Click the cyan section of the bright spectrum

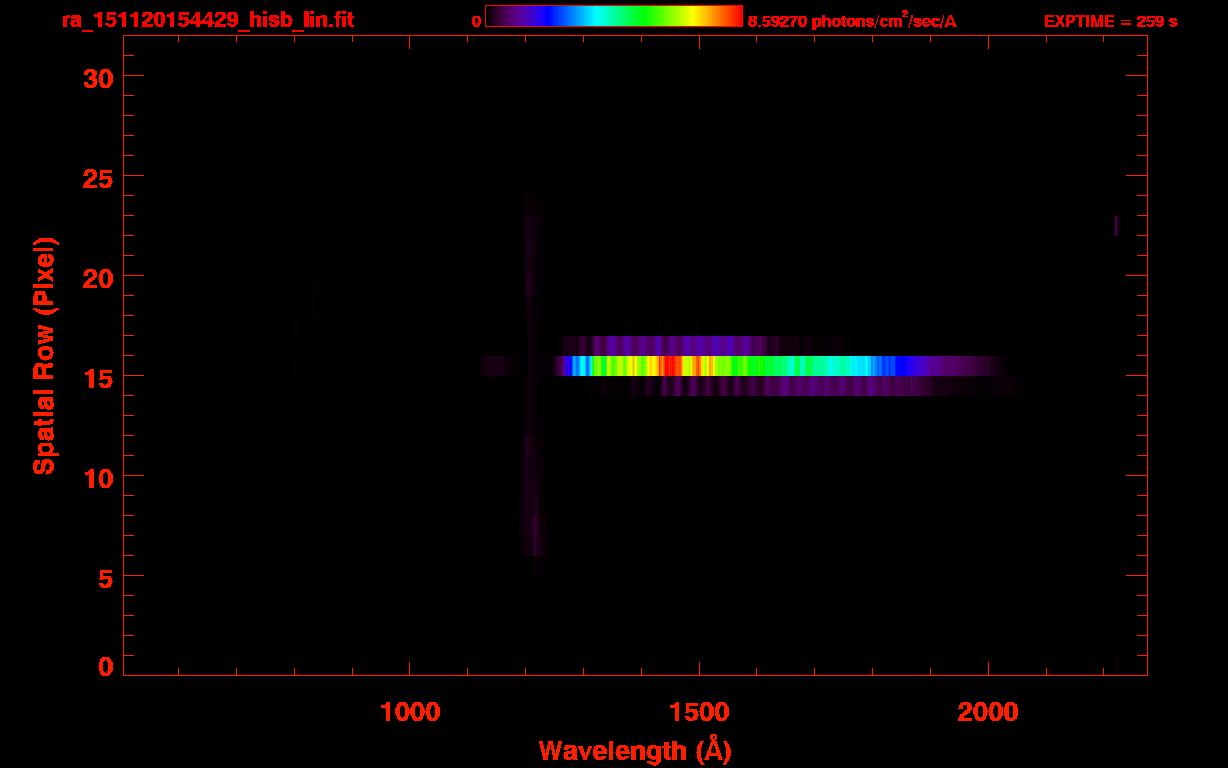point(860,366)
